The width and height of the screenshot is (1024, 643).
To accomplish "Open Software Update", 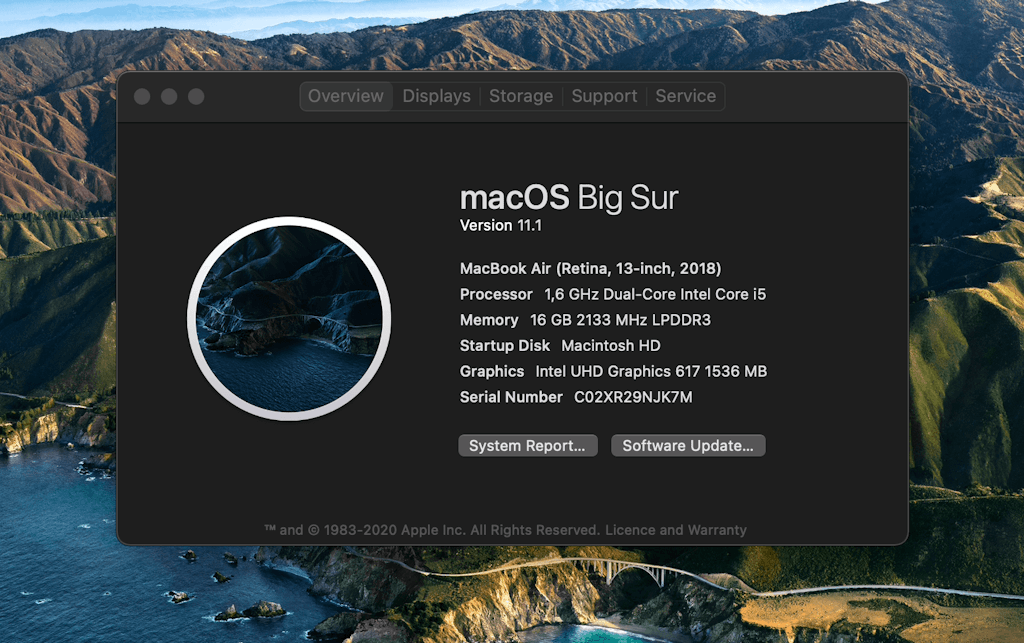I will 687,445.
